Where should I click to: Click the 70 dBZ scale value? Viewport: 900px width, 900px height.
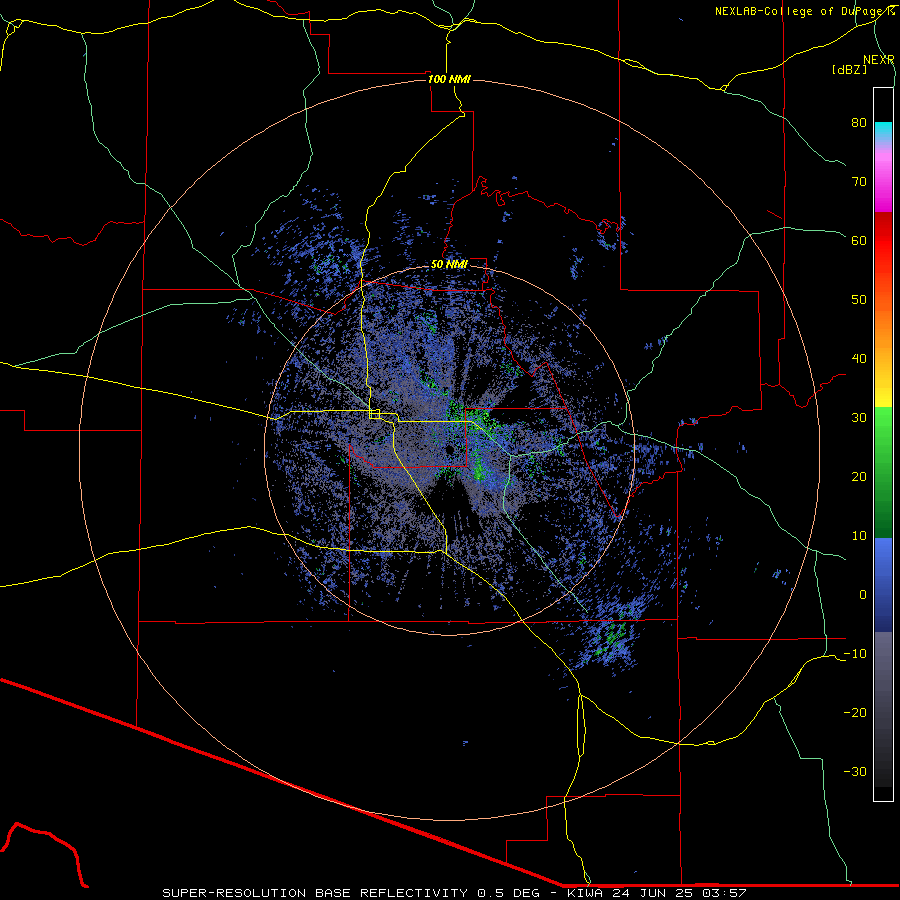(859, 181)
